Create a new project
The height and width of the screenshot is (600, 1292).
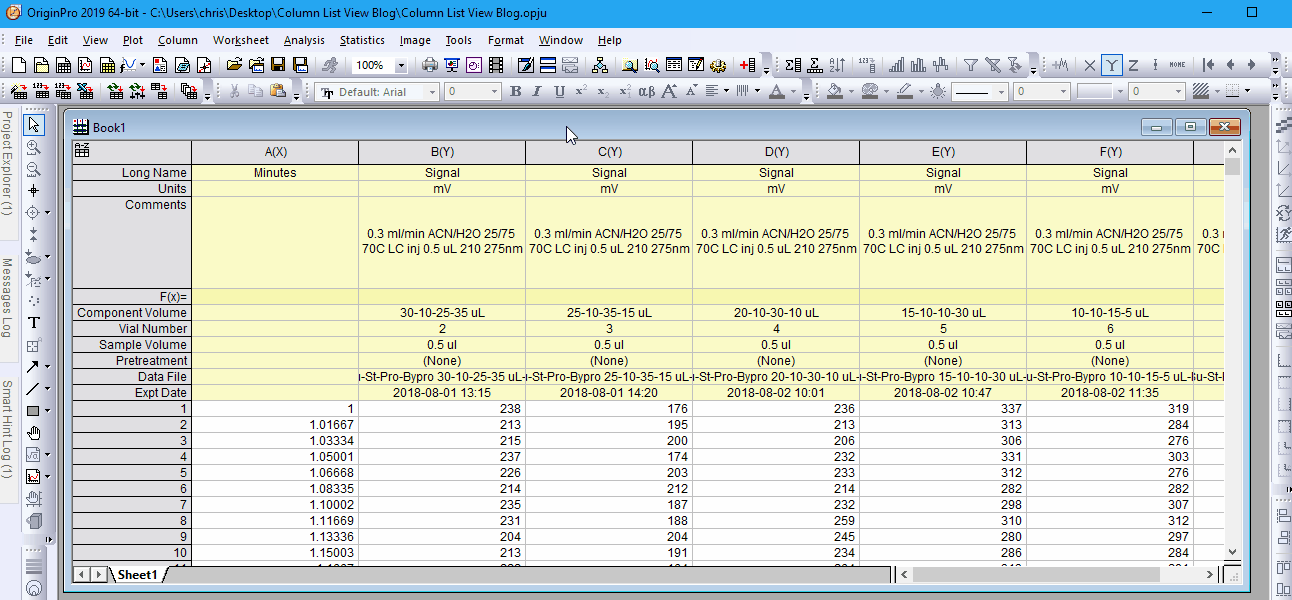[20, 65]
